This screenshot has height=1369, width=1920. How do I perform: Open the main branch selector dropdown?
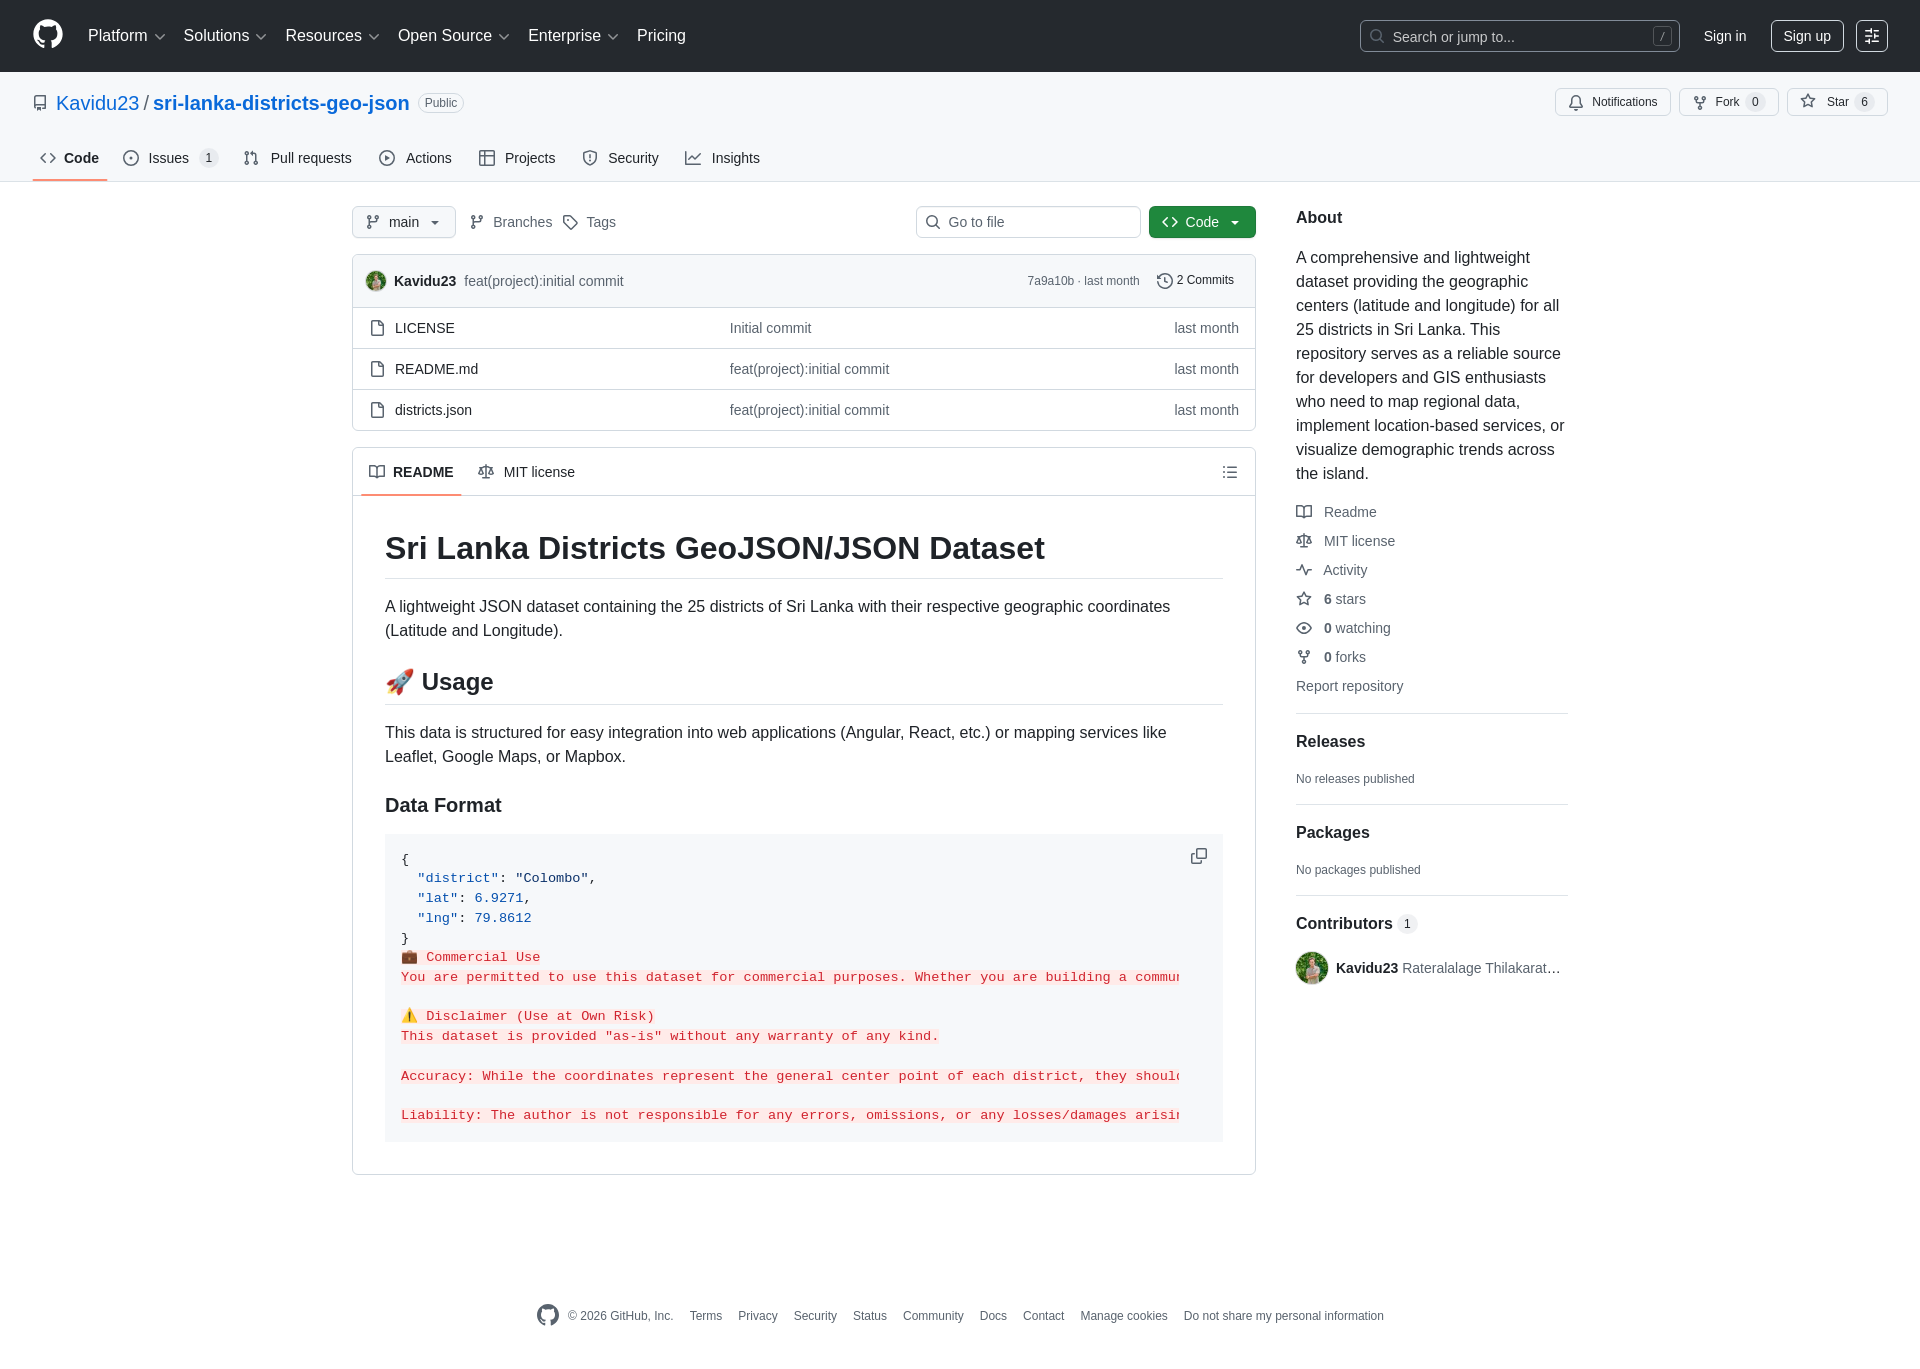click(404, 222)
